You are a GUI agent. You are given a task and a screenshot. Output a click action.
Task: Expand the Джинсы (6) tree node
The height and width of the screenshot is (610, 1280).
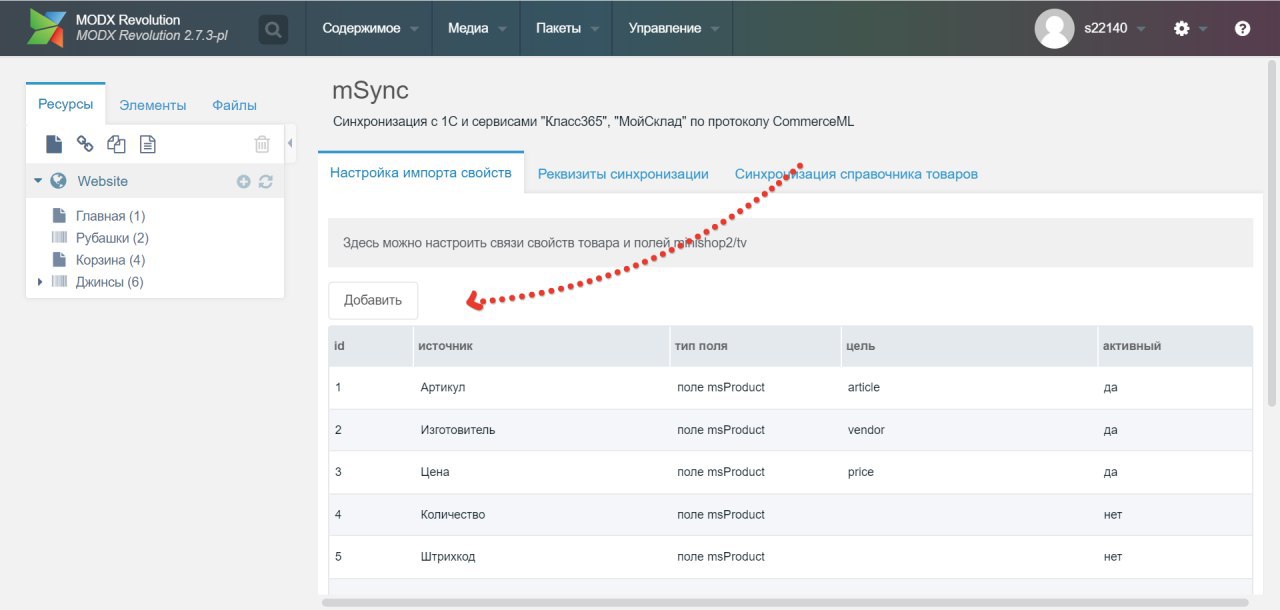(x=40, y=282)
